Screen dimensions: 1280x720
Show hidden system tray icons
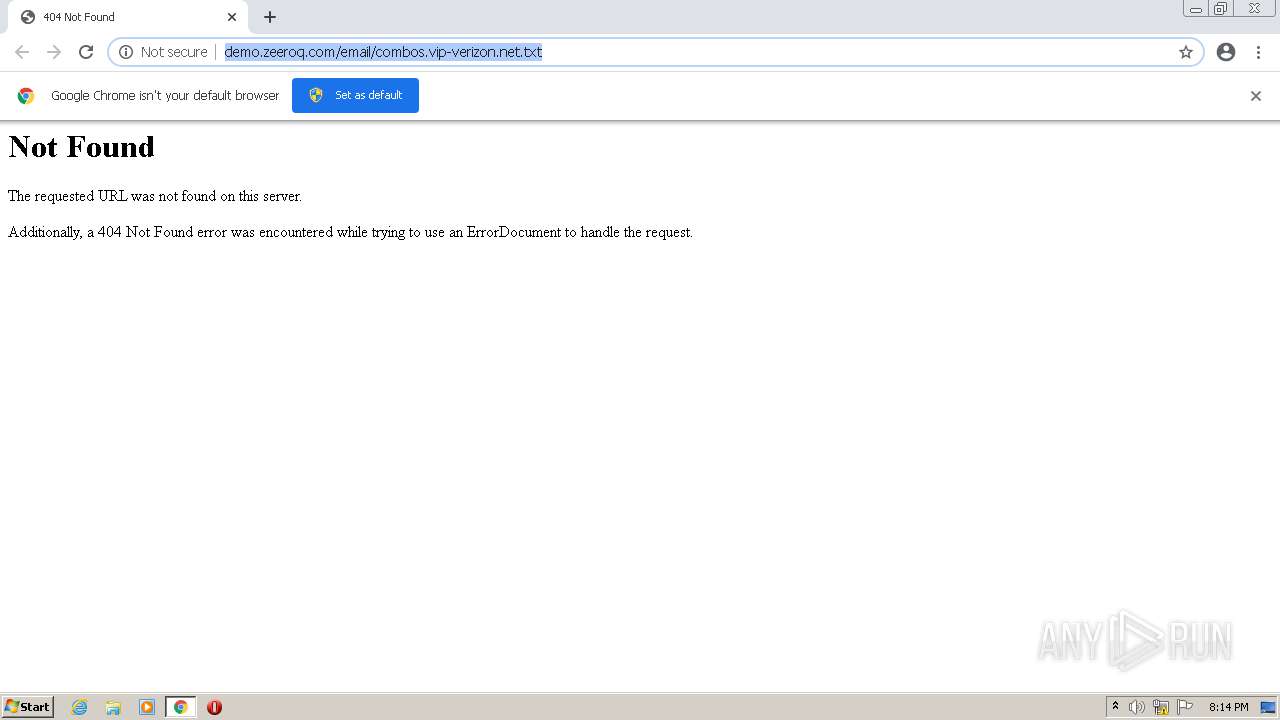click(1115, 707)
